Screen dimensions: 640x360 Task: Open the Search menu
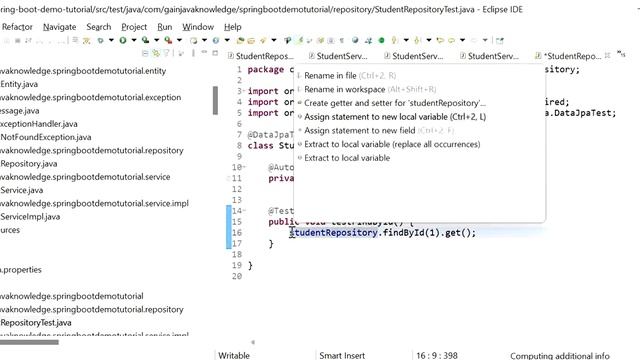(x=99, y=27)
